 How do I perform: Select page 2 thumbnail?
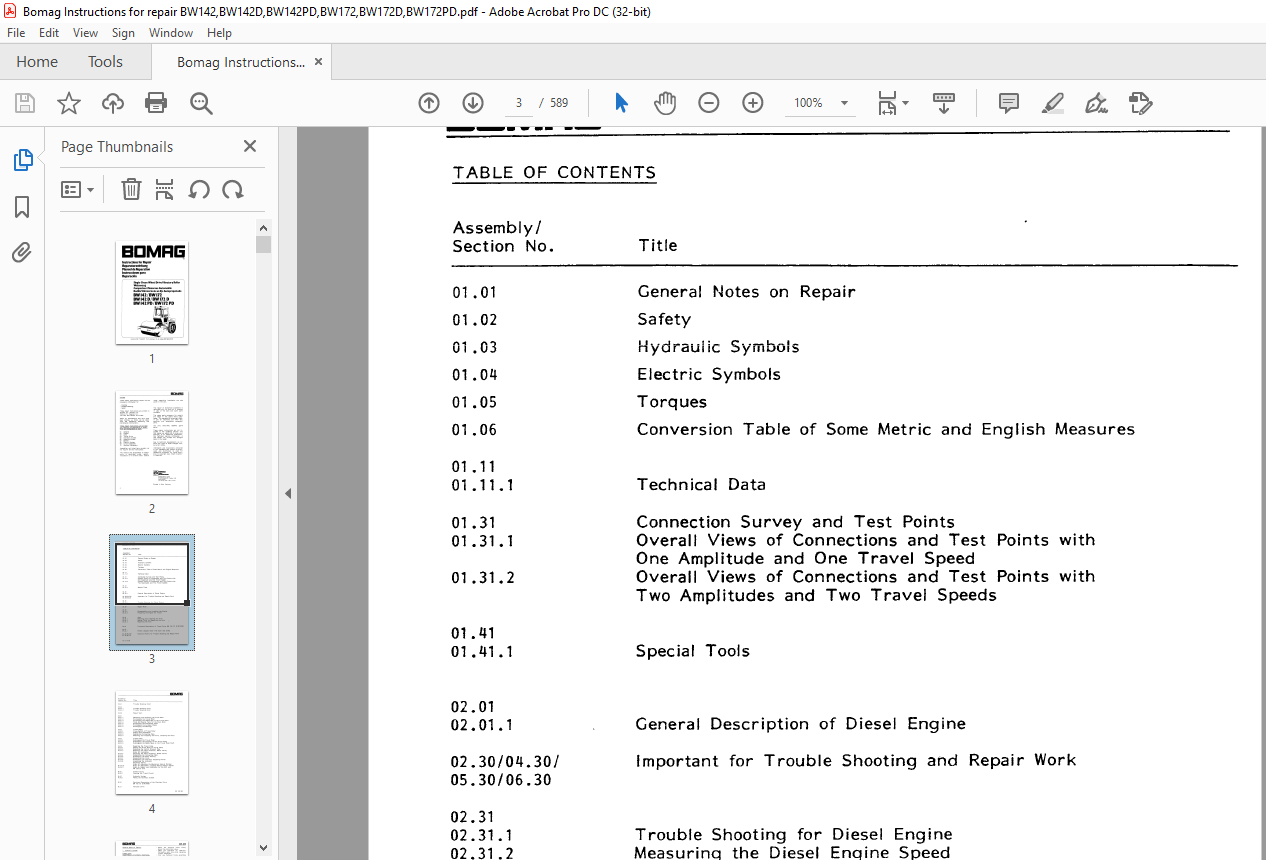click(152, 442)
